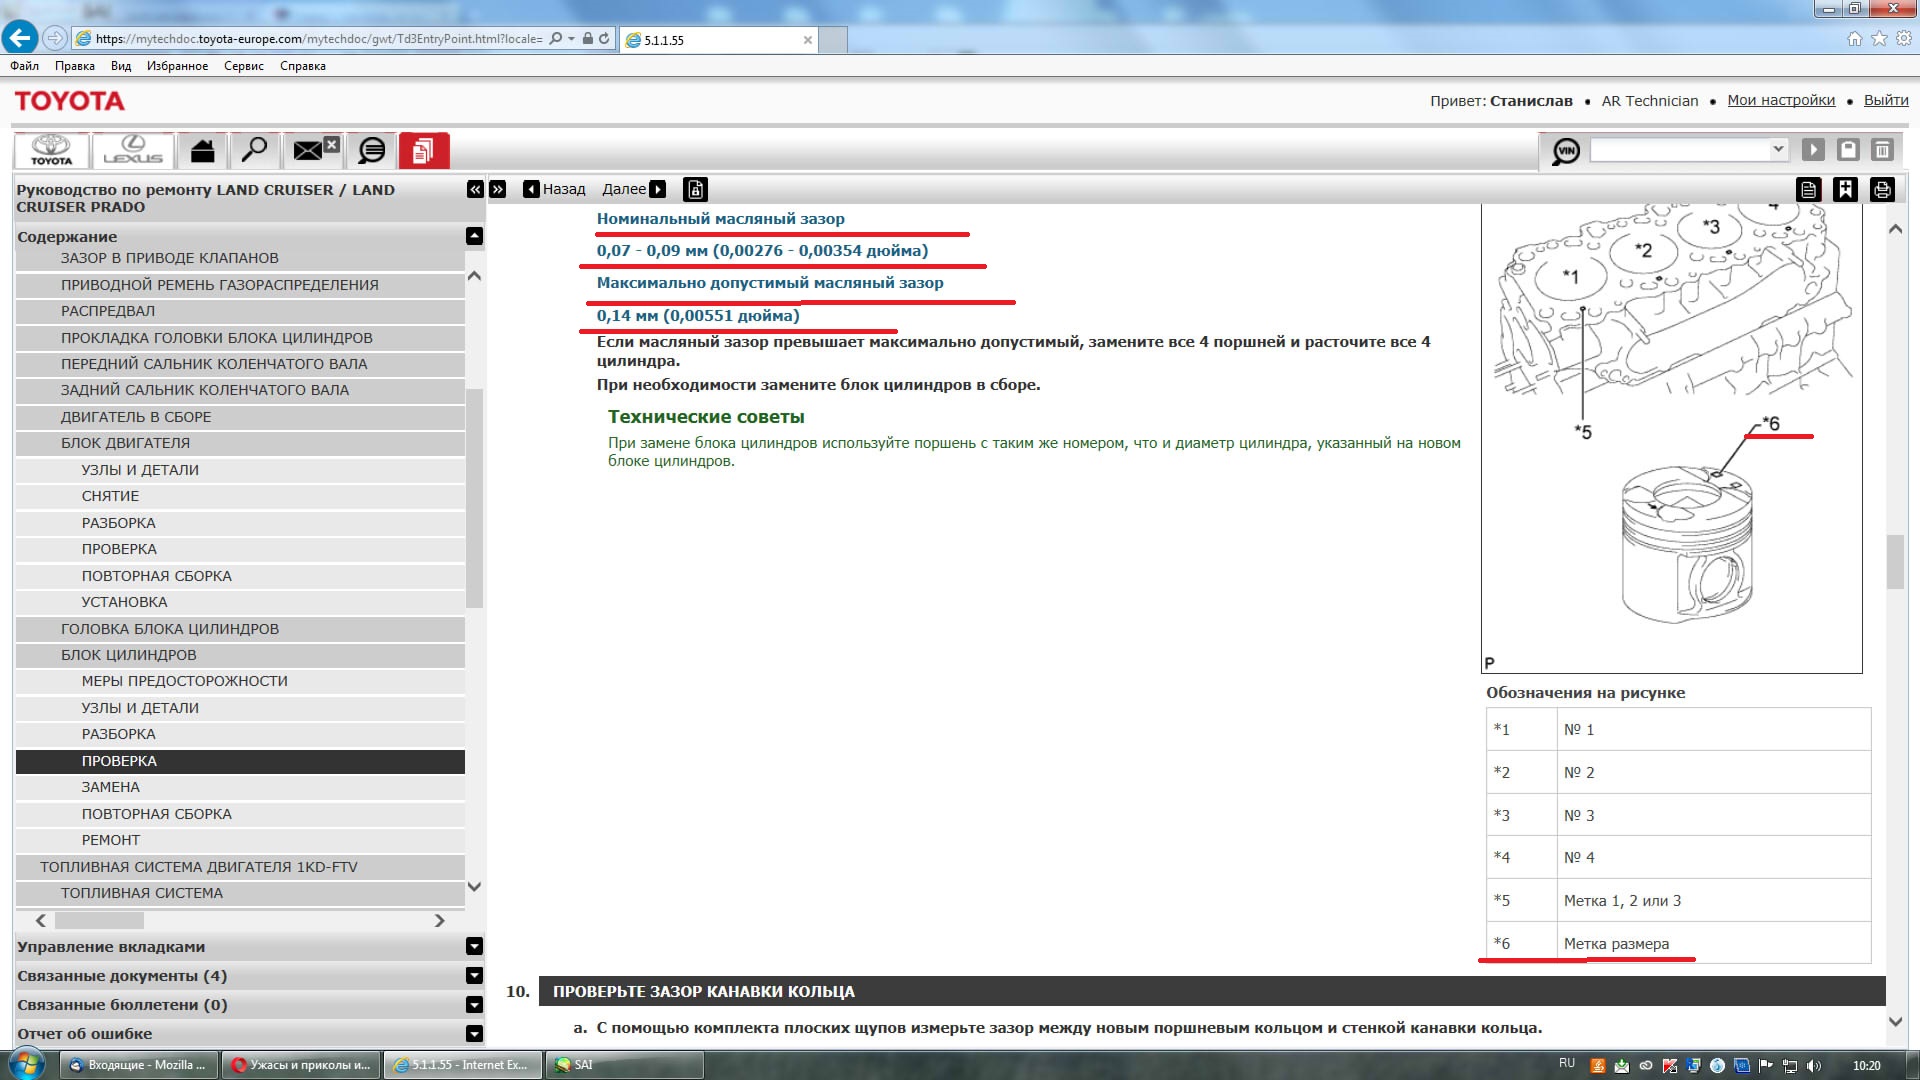The width and height of the screenshot is (1920, 1080).
Task: Open the Правка menu
Action: (x=75, y=66)
